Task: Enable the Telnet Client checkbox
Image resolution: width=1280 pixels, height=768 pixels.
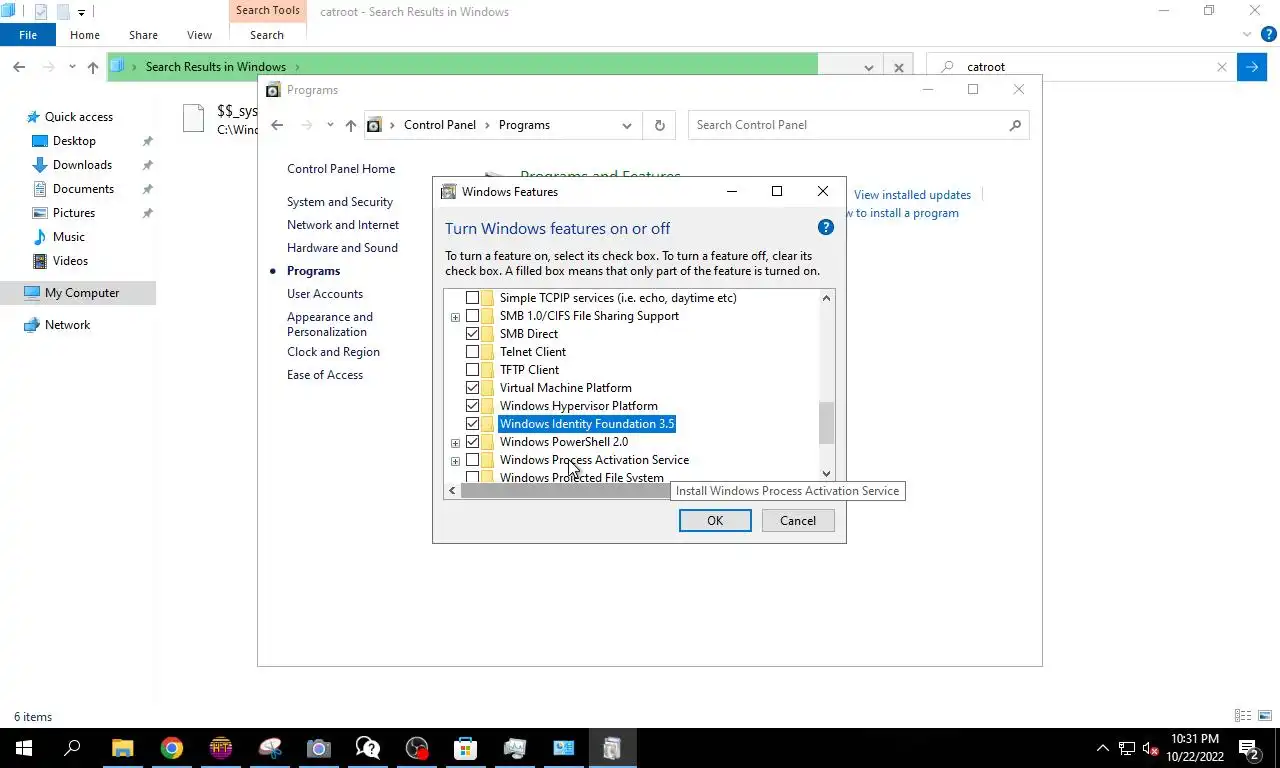Action: click(472, 352)
